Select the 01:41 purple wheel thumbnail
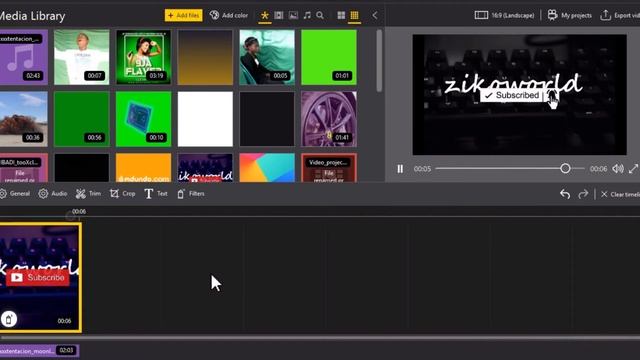The width and height of the screenshot is (640, 360). click(x=329, y=119)
